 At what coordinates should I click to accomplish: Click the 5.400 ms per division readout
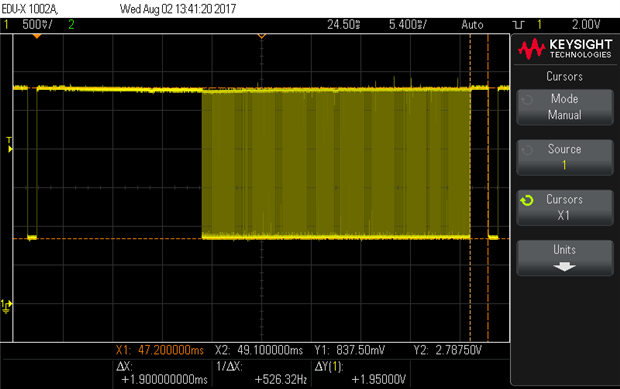(408, 25)
